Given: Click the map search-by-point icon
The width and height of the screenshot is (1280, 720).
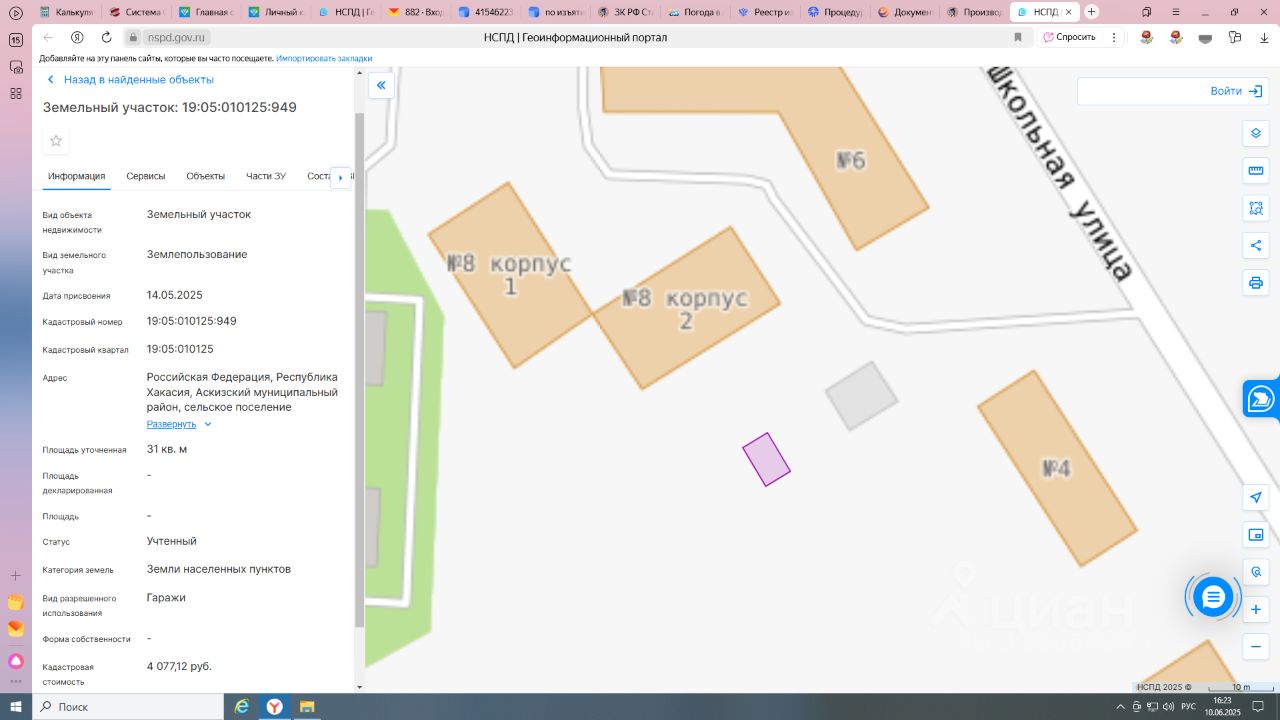Looking at the screenshot, I should click(1256, 572).
